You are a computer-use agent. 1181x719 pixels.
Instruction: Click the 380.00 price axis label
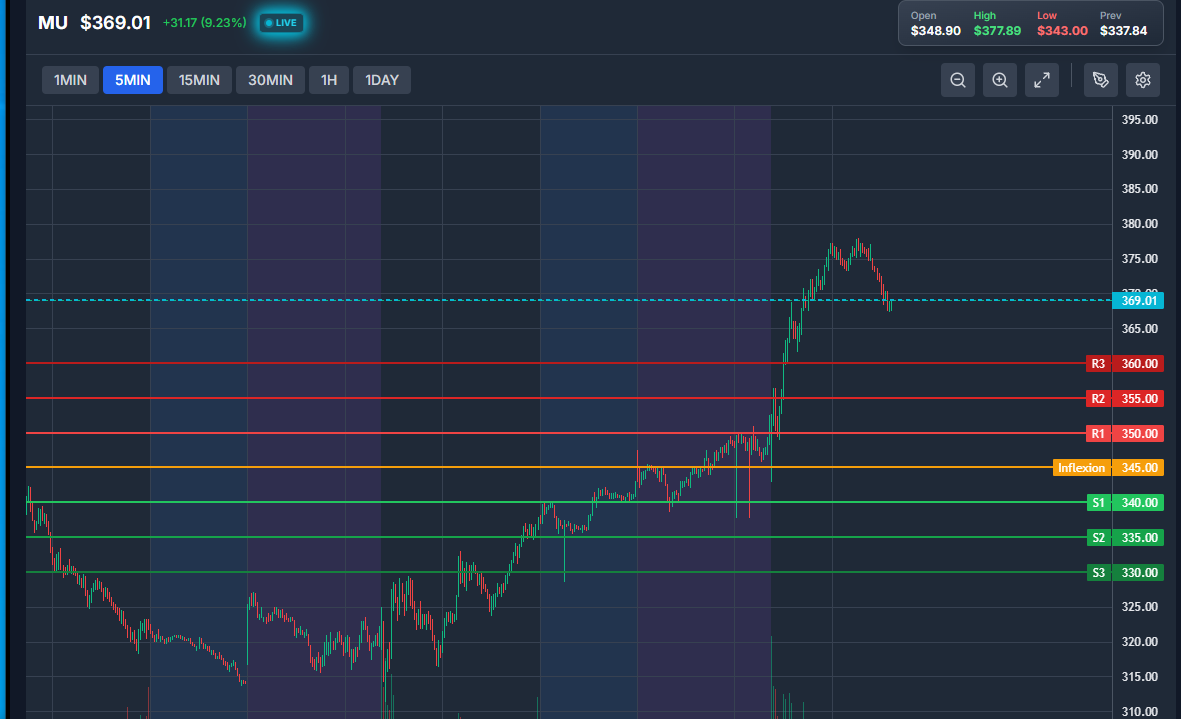click(x=1140, y=224)
